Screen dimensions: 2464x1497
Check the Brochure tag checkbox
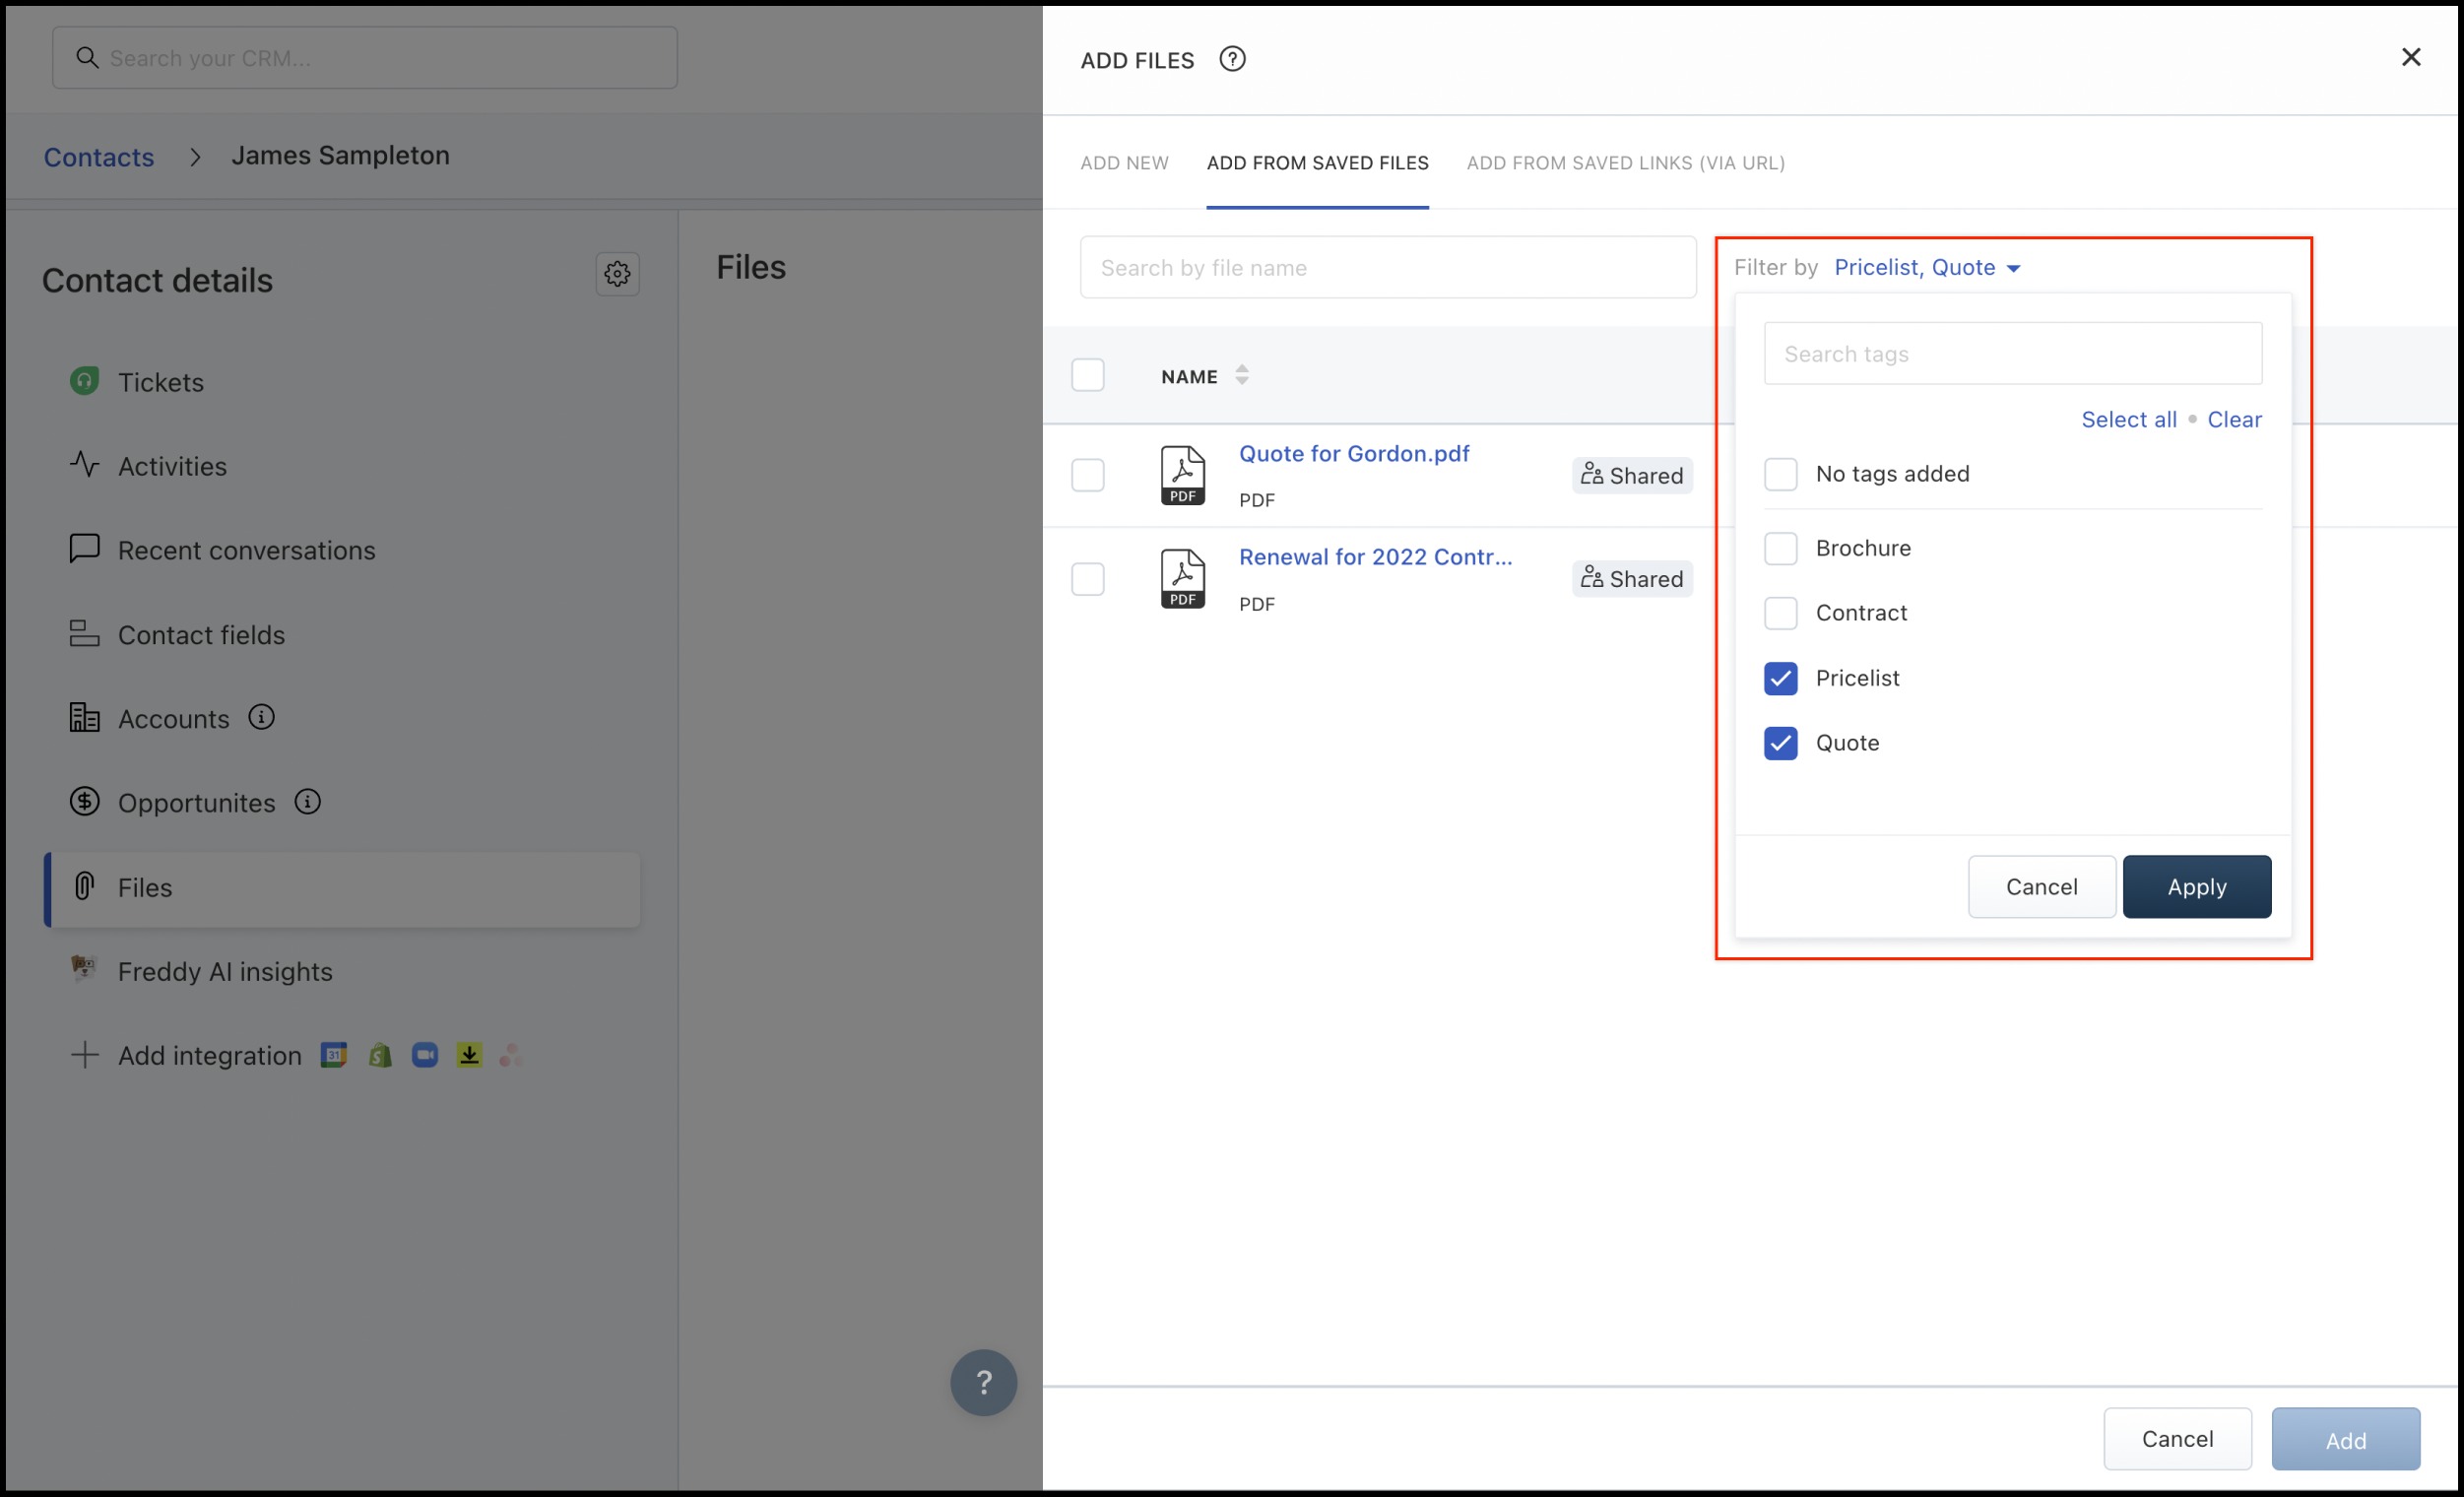1780,548
